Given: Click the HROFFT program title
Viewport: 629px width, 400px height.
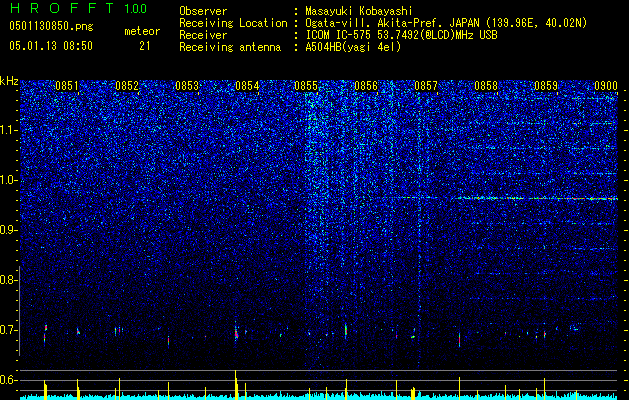Looking at the screenshot, I should pyautogui.click(x=62, y=8).
